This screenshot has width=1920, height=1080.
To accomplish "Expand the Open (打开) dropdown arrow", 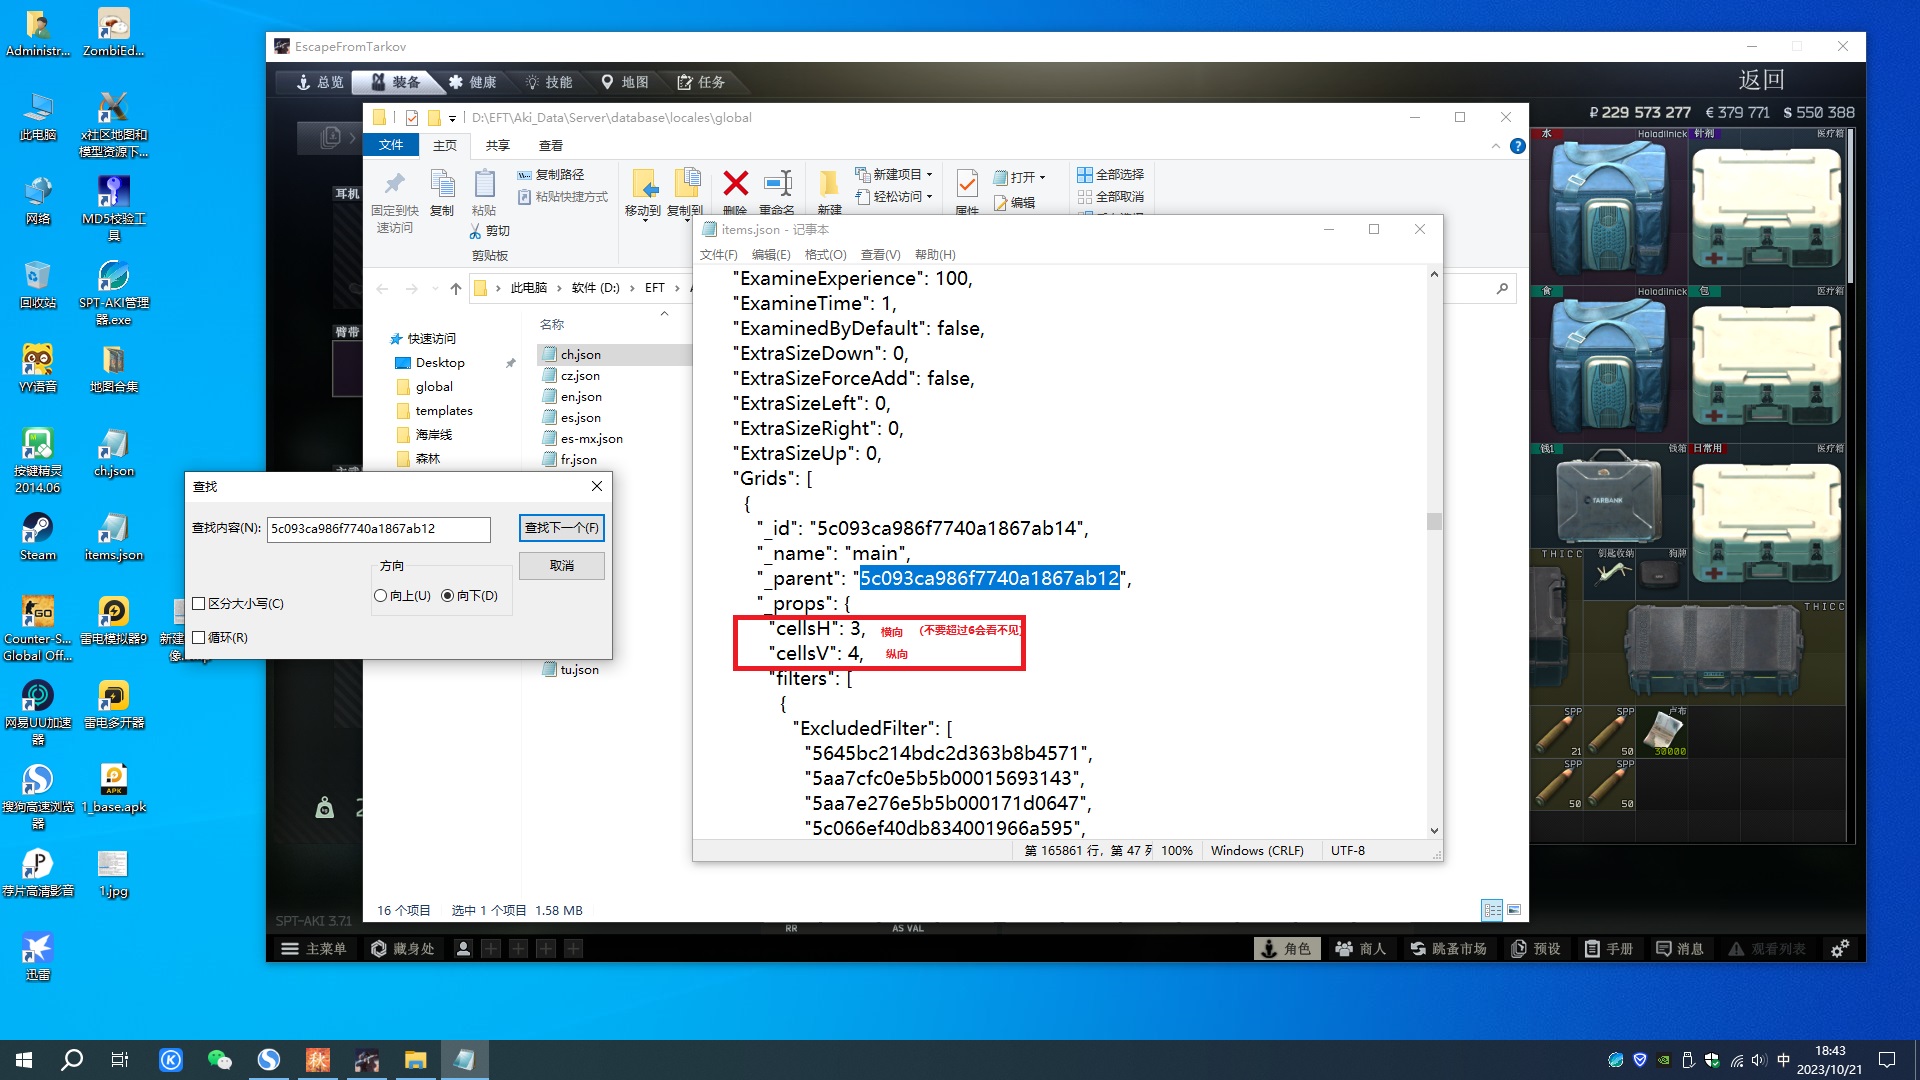I will 1042,177.
